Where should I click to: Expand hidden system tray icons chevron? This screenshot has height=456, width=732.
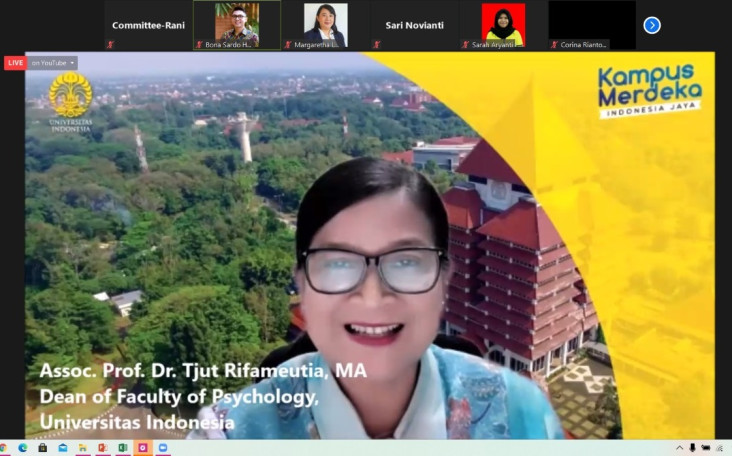pos(680,448)
